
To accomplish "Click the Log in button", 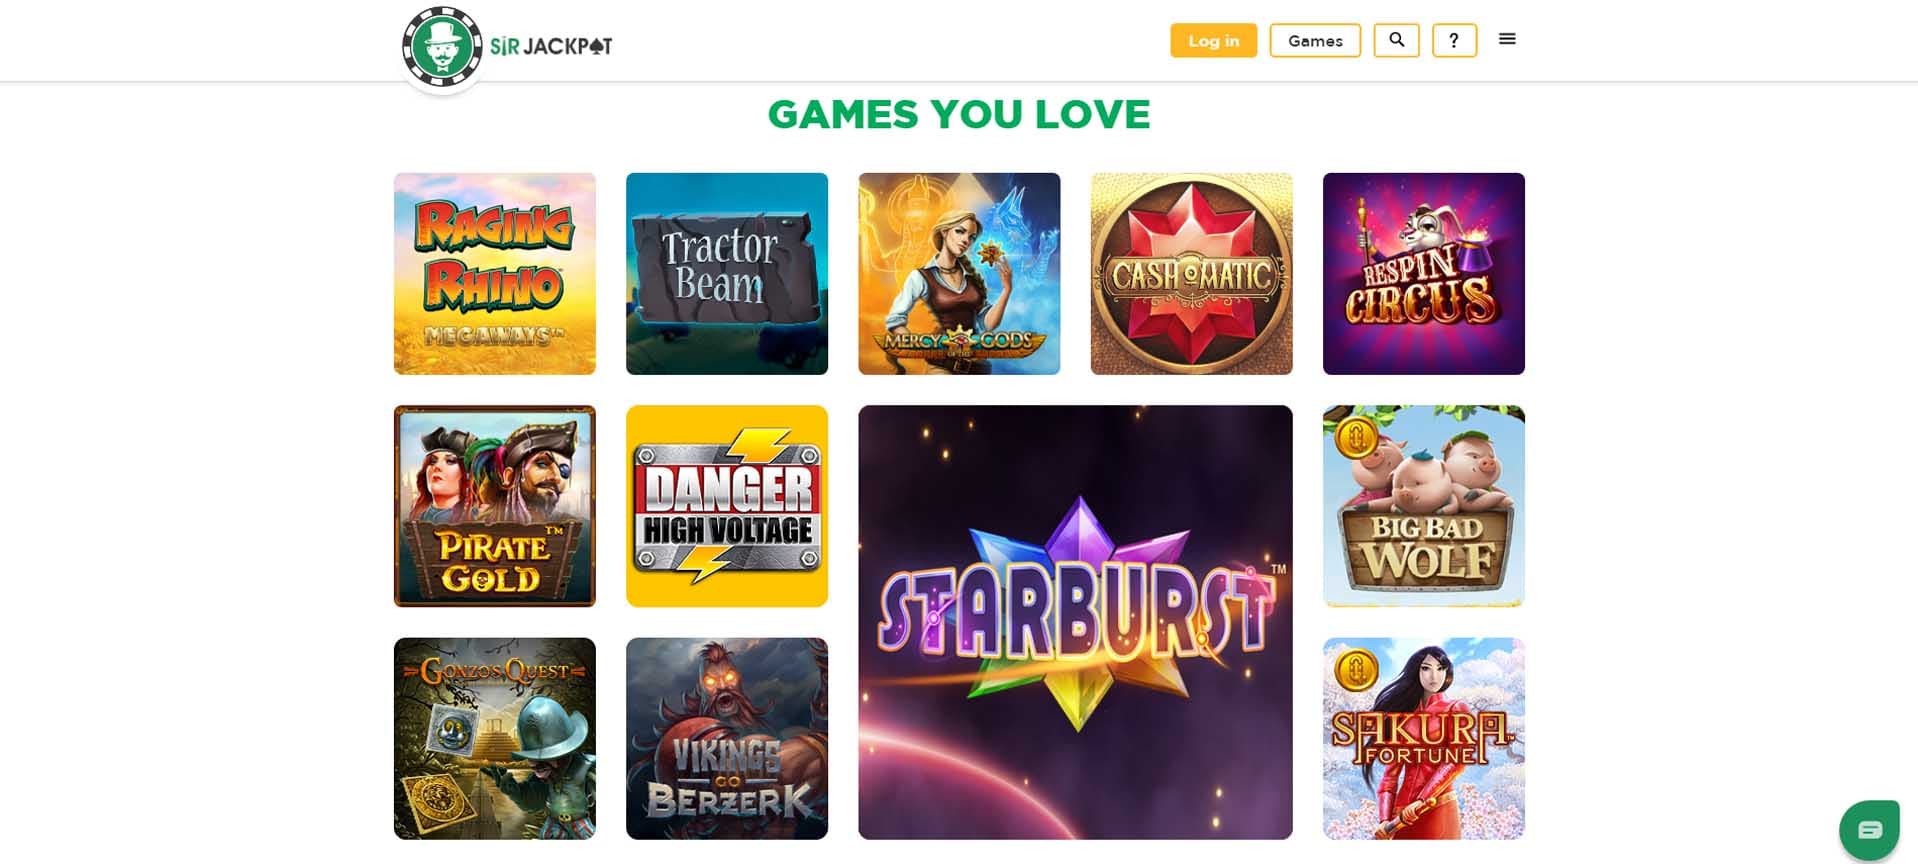I will tap(1213, 40).
